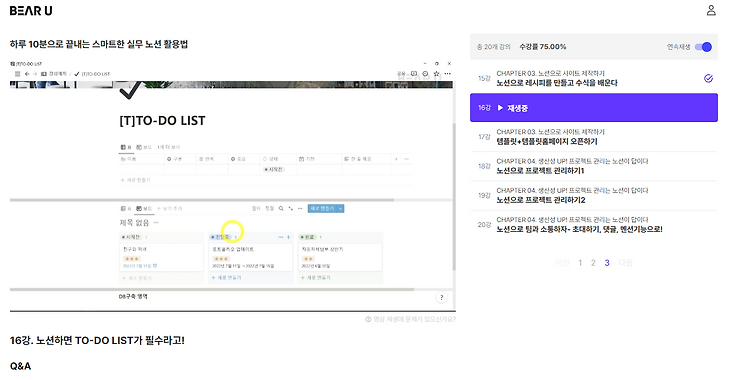Open lecture 18 노션으로 프로젝트 관리하기1
750x380 pixels.
pos(594,166)
